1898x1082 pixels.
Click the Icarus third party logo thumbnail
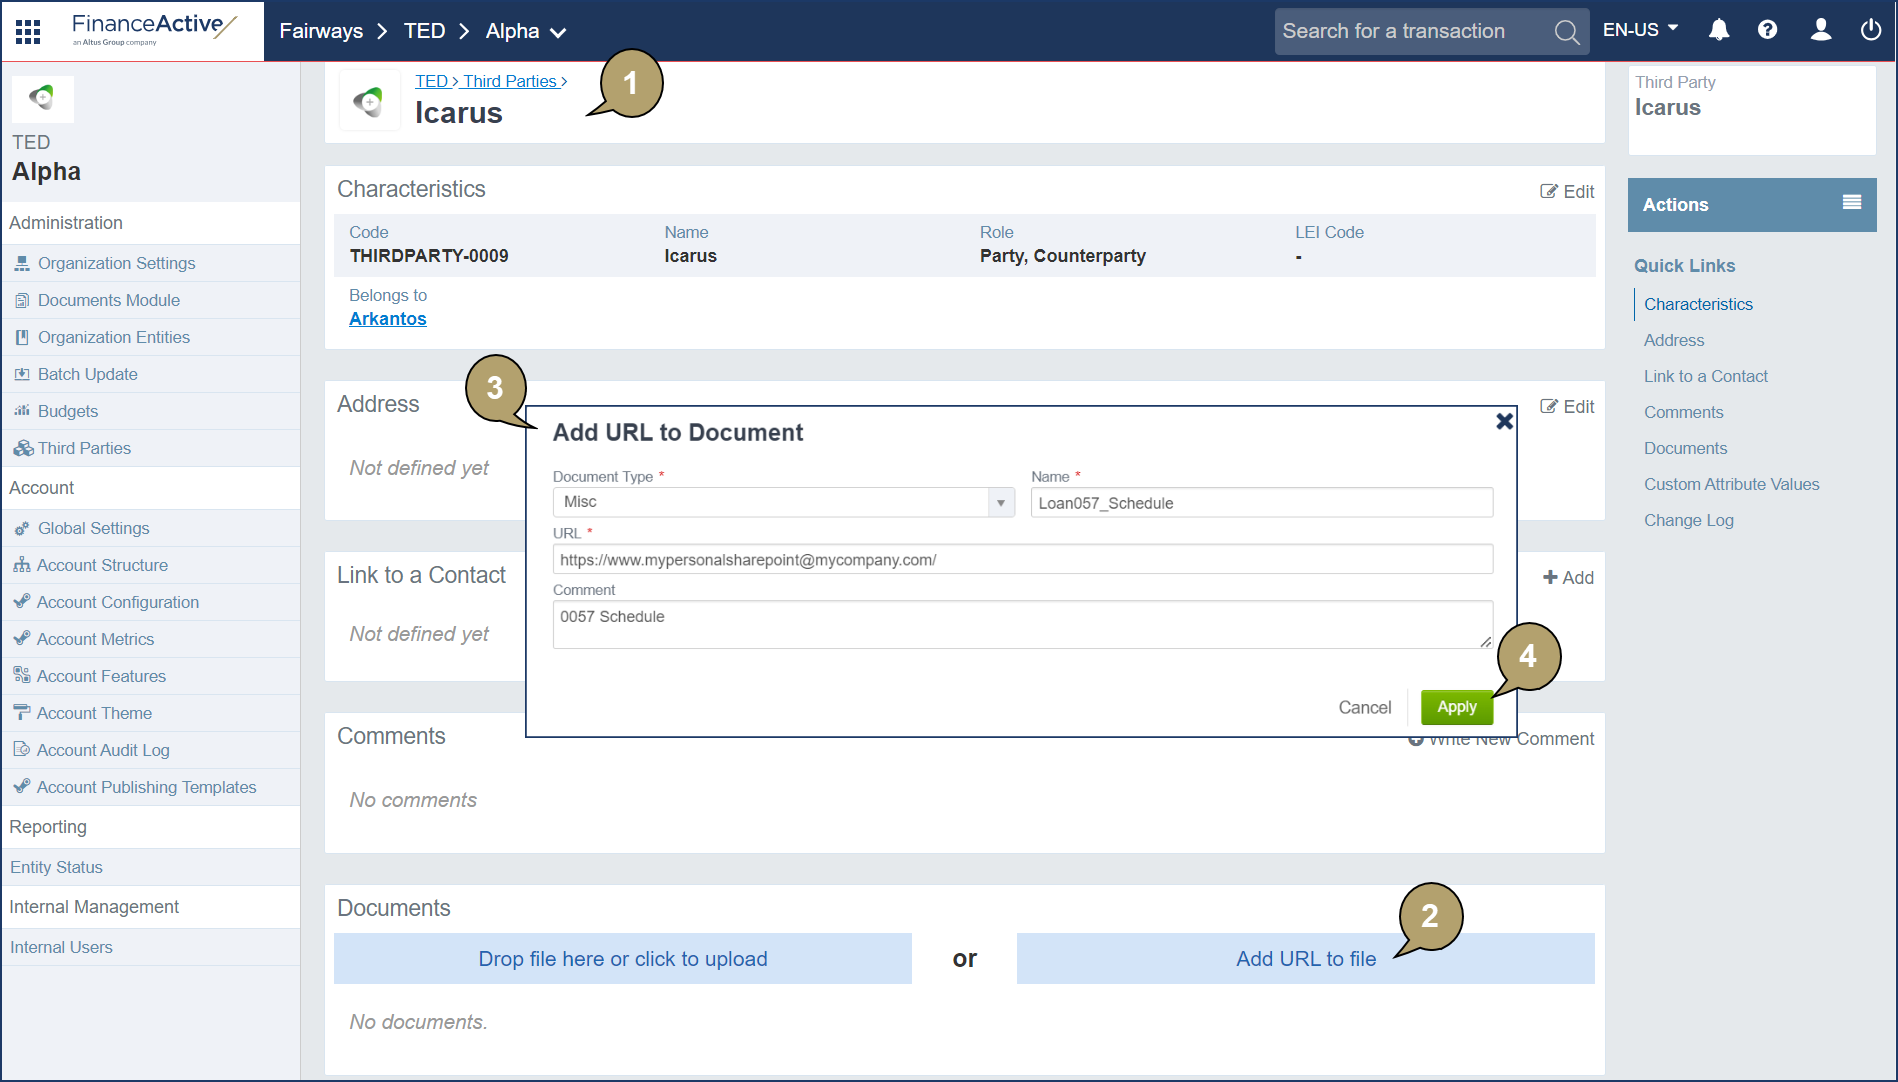pos(369,100)
